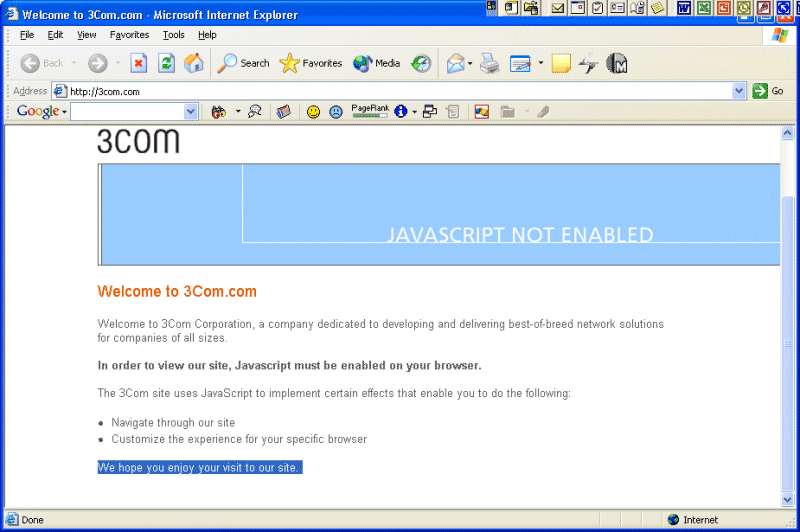Open the Mail button dropdown arrow
This screenshot has width=800, height=532.
tap(470, 63)
